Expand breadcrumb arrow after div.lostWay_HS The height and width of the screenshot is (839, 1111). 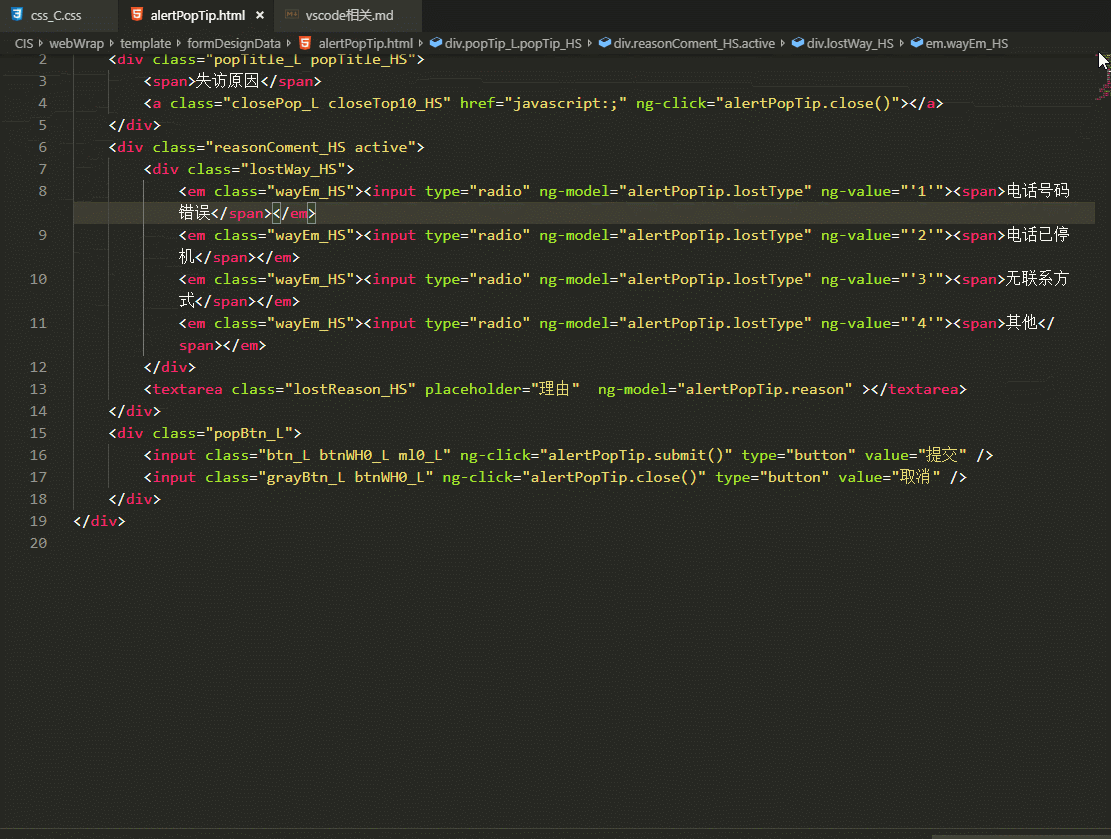pos(901,43)
